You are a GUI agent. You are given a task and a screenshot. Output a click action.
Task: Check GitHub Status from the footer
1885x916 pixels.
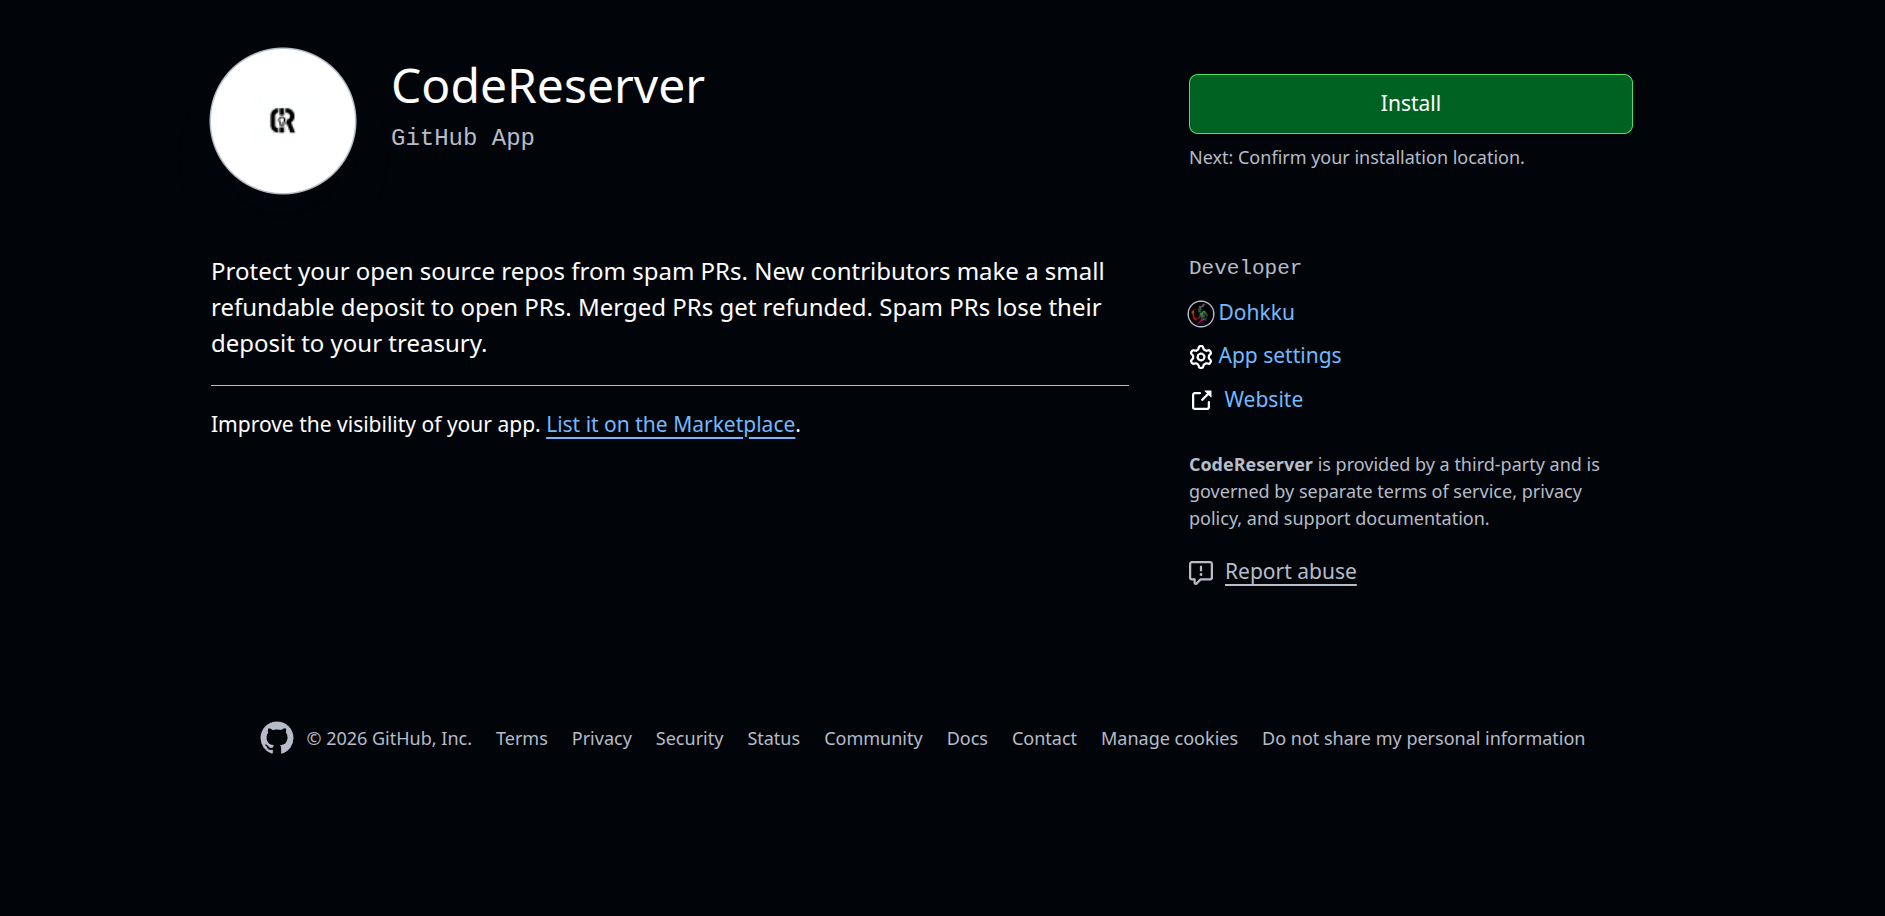(x=772, y=738)
